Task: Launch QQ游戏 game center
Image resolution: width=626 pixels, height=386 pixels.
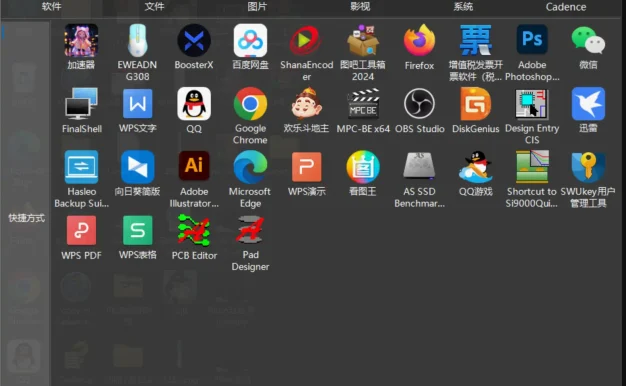Action: 475,167
